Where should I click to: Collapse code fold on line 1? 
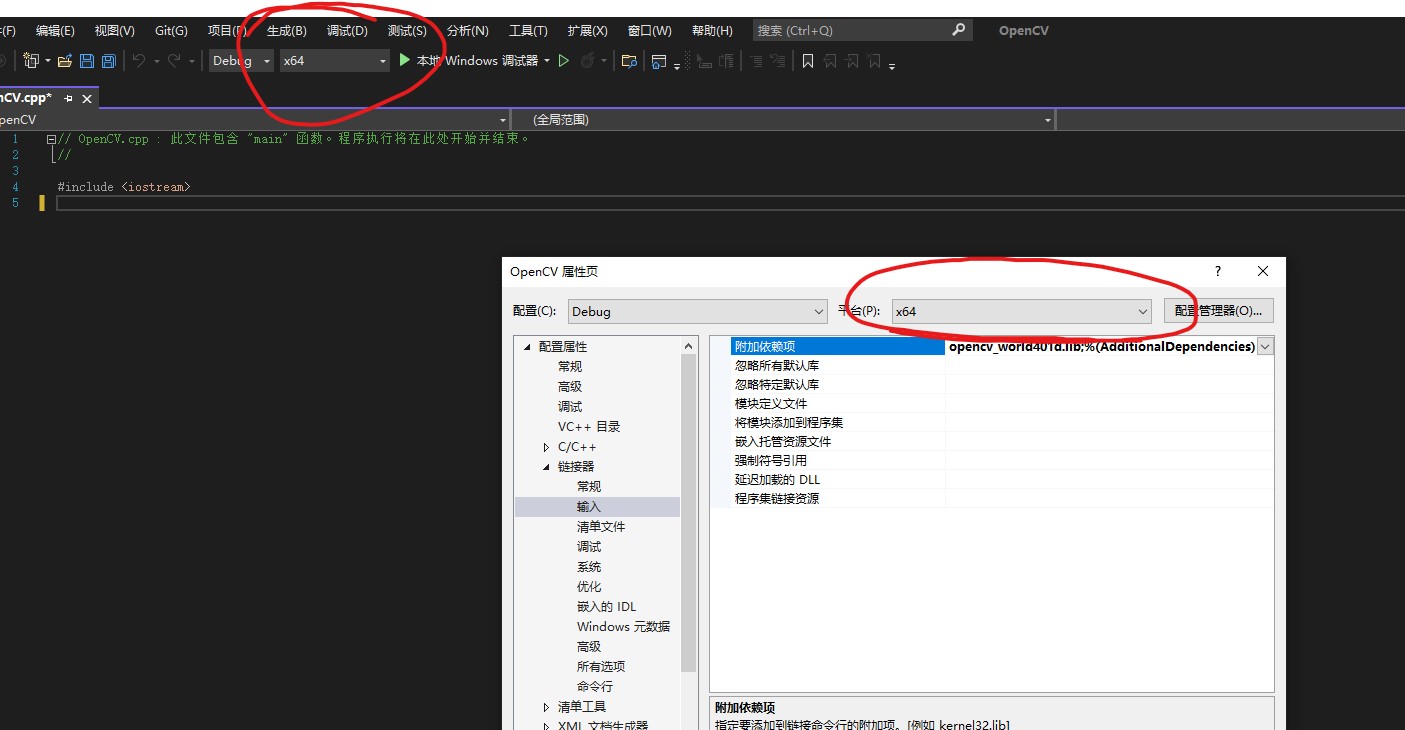click(51, 139)
